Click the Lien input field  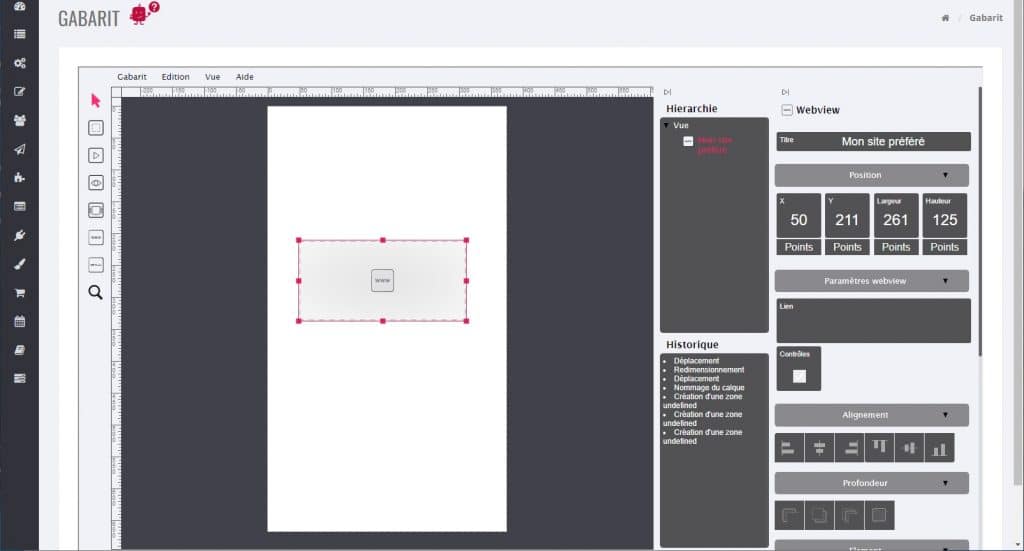coord(874,321)
